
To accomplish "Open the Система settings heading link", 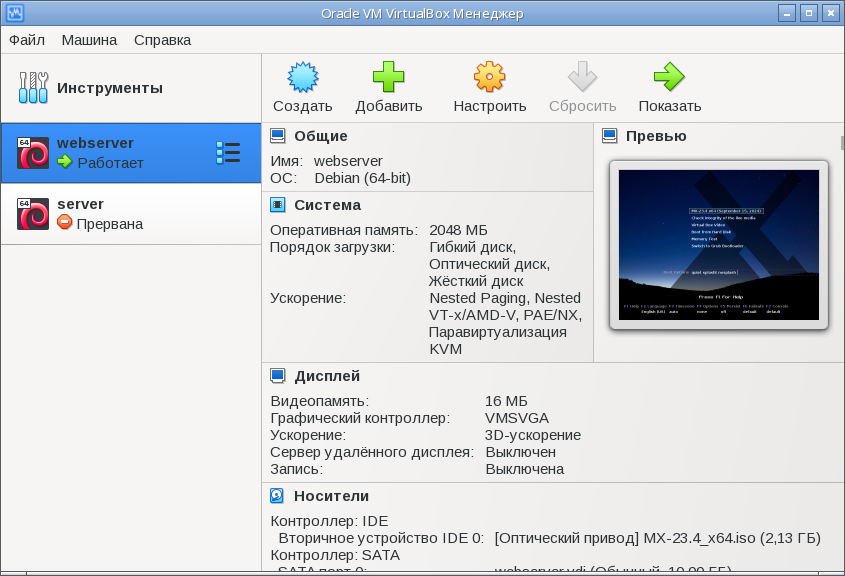I will pos(328,205).
